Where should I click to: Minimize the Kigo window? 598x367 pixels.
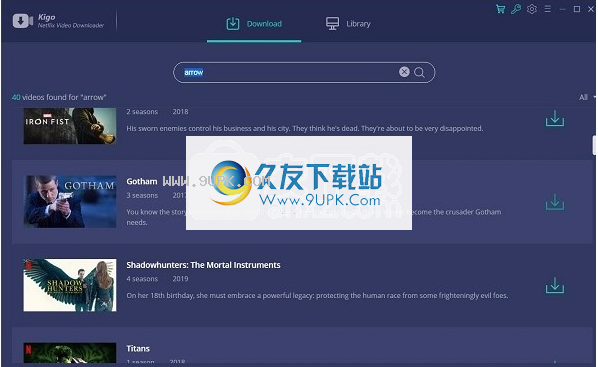point(562,9)
